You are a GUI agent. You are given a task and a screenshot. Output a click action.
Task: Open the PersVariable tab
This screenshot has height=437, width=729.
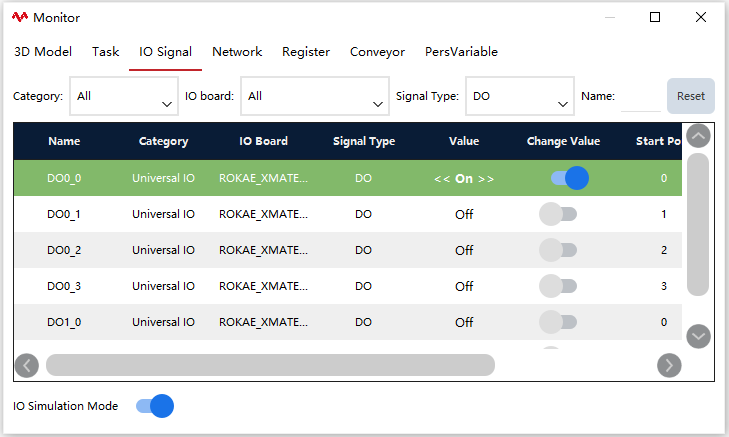point(461,52)
